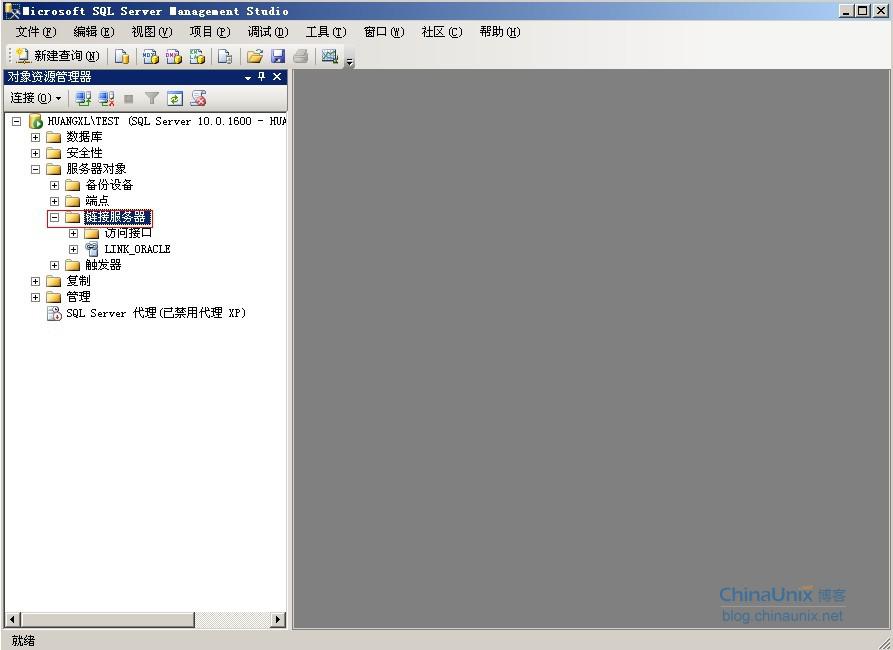Viewport: 893px width, 650px height.
Task: Click the Analysis Services XMLA Query icon
Action: 197,56
